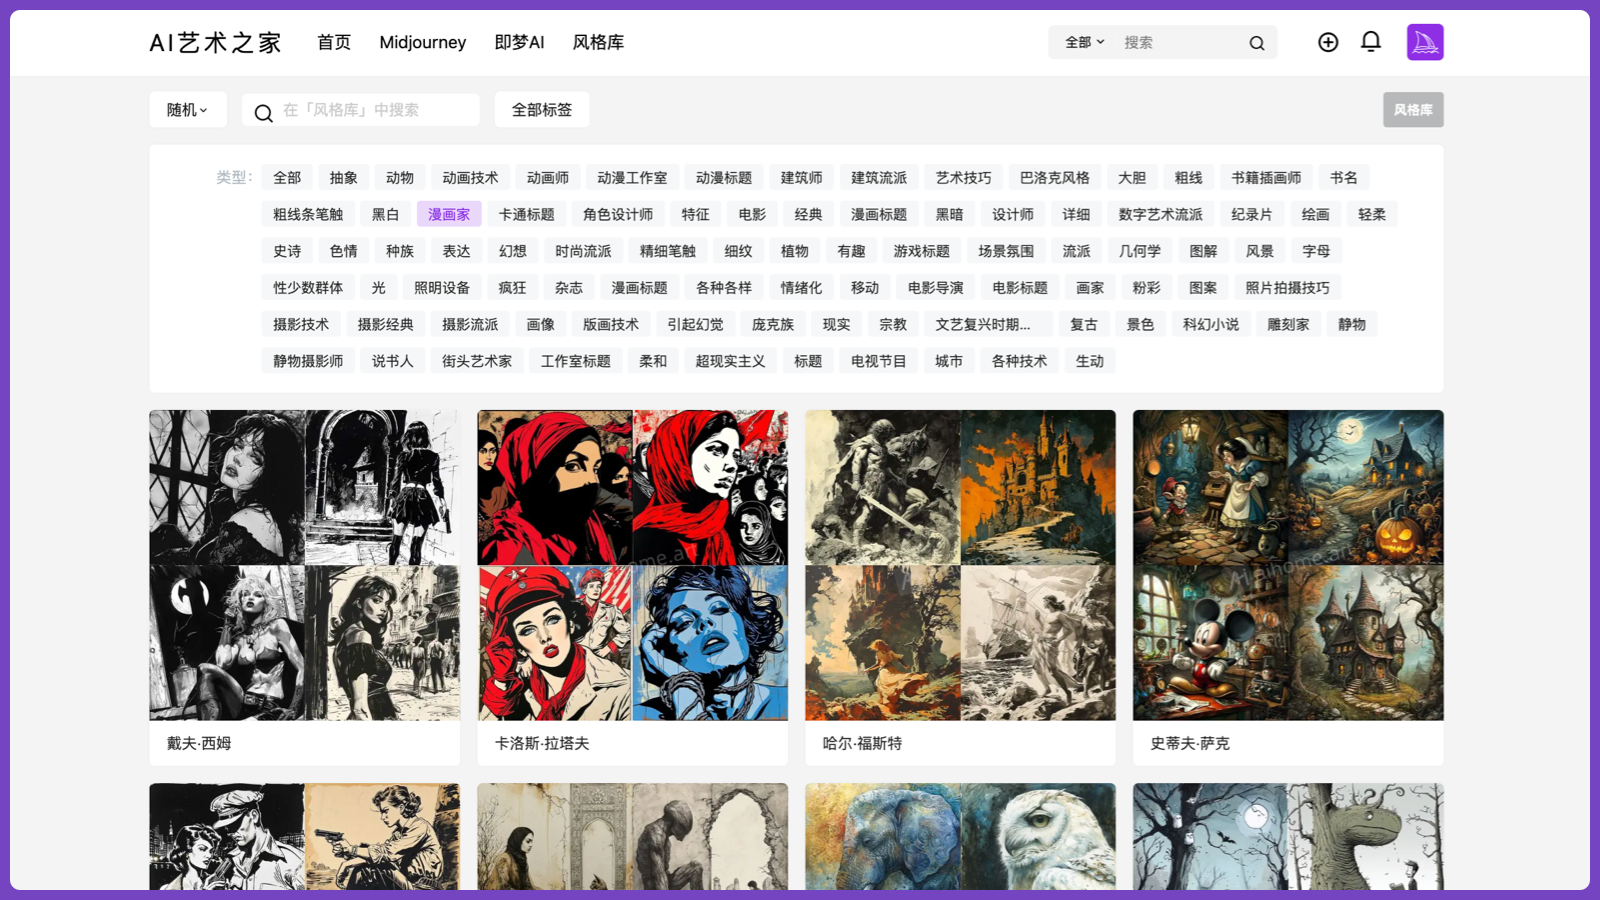Image resolution: width=1600 pixels, height=900 pixels.
Task: Expand the 全部 search scope dropdown
Action: click(x=1085, y=42)
